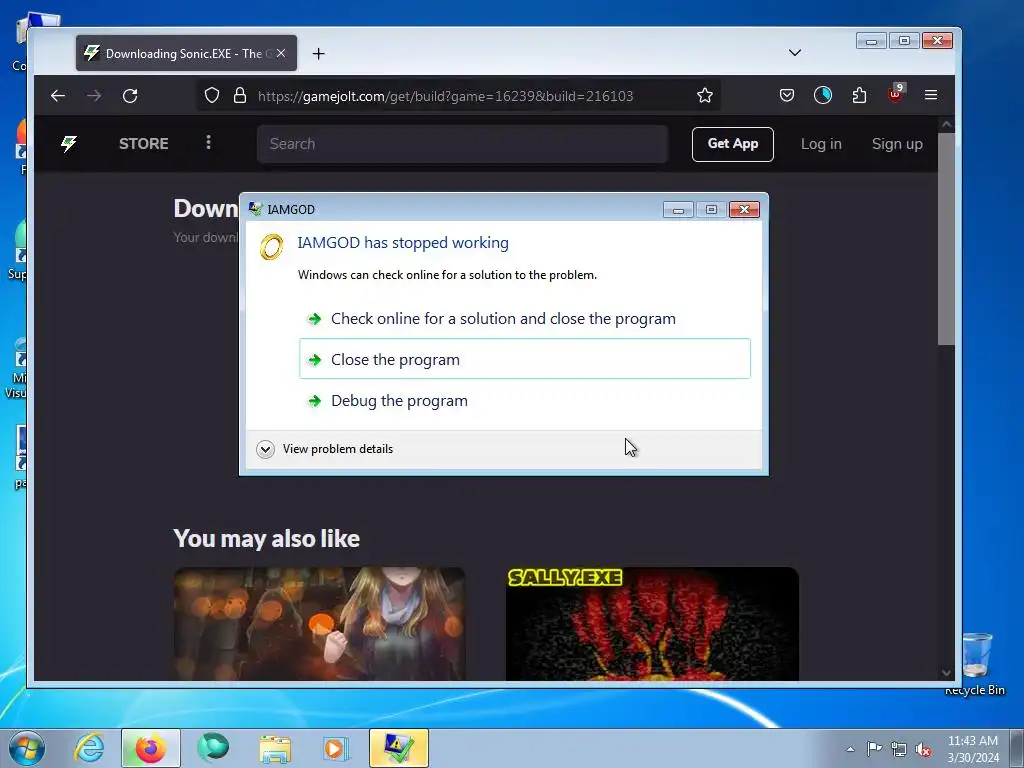The width and height of the screenshot is (1024, 768).
Task: Select the Recycle Bin desktop icon
Action: [x=976, y=664]
